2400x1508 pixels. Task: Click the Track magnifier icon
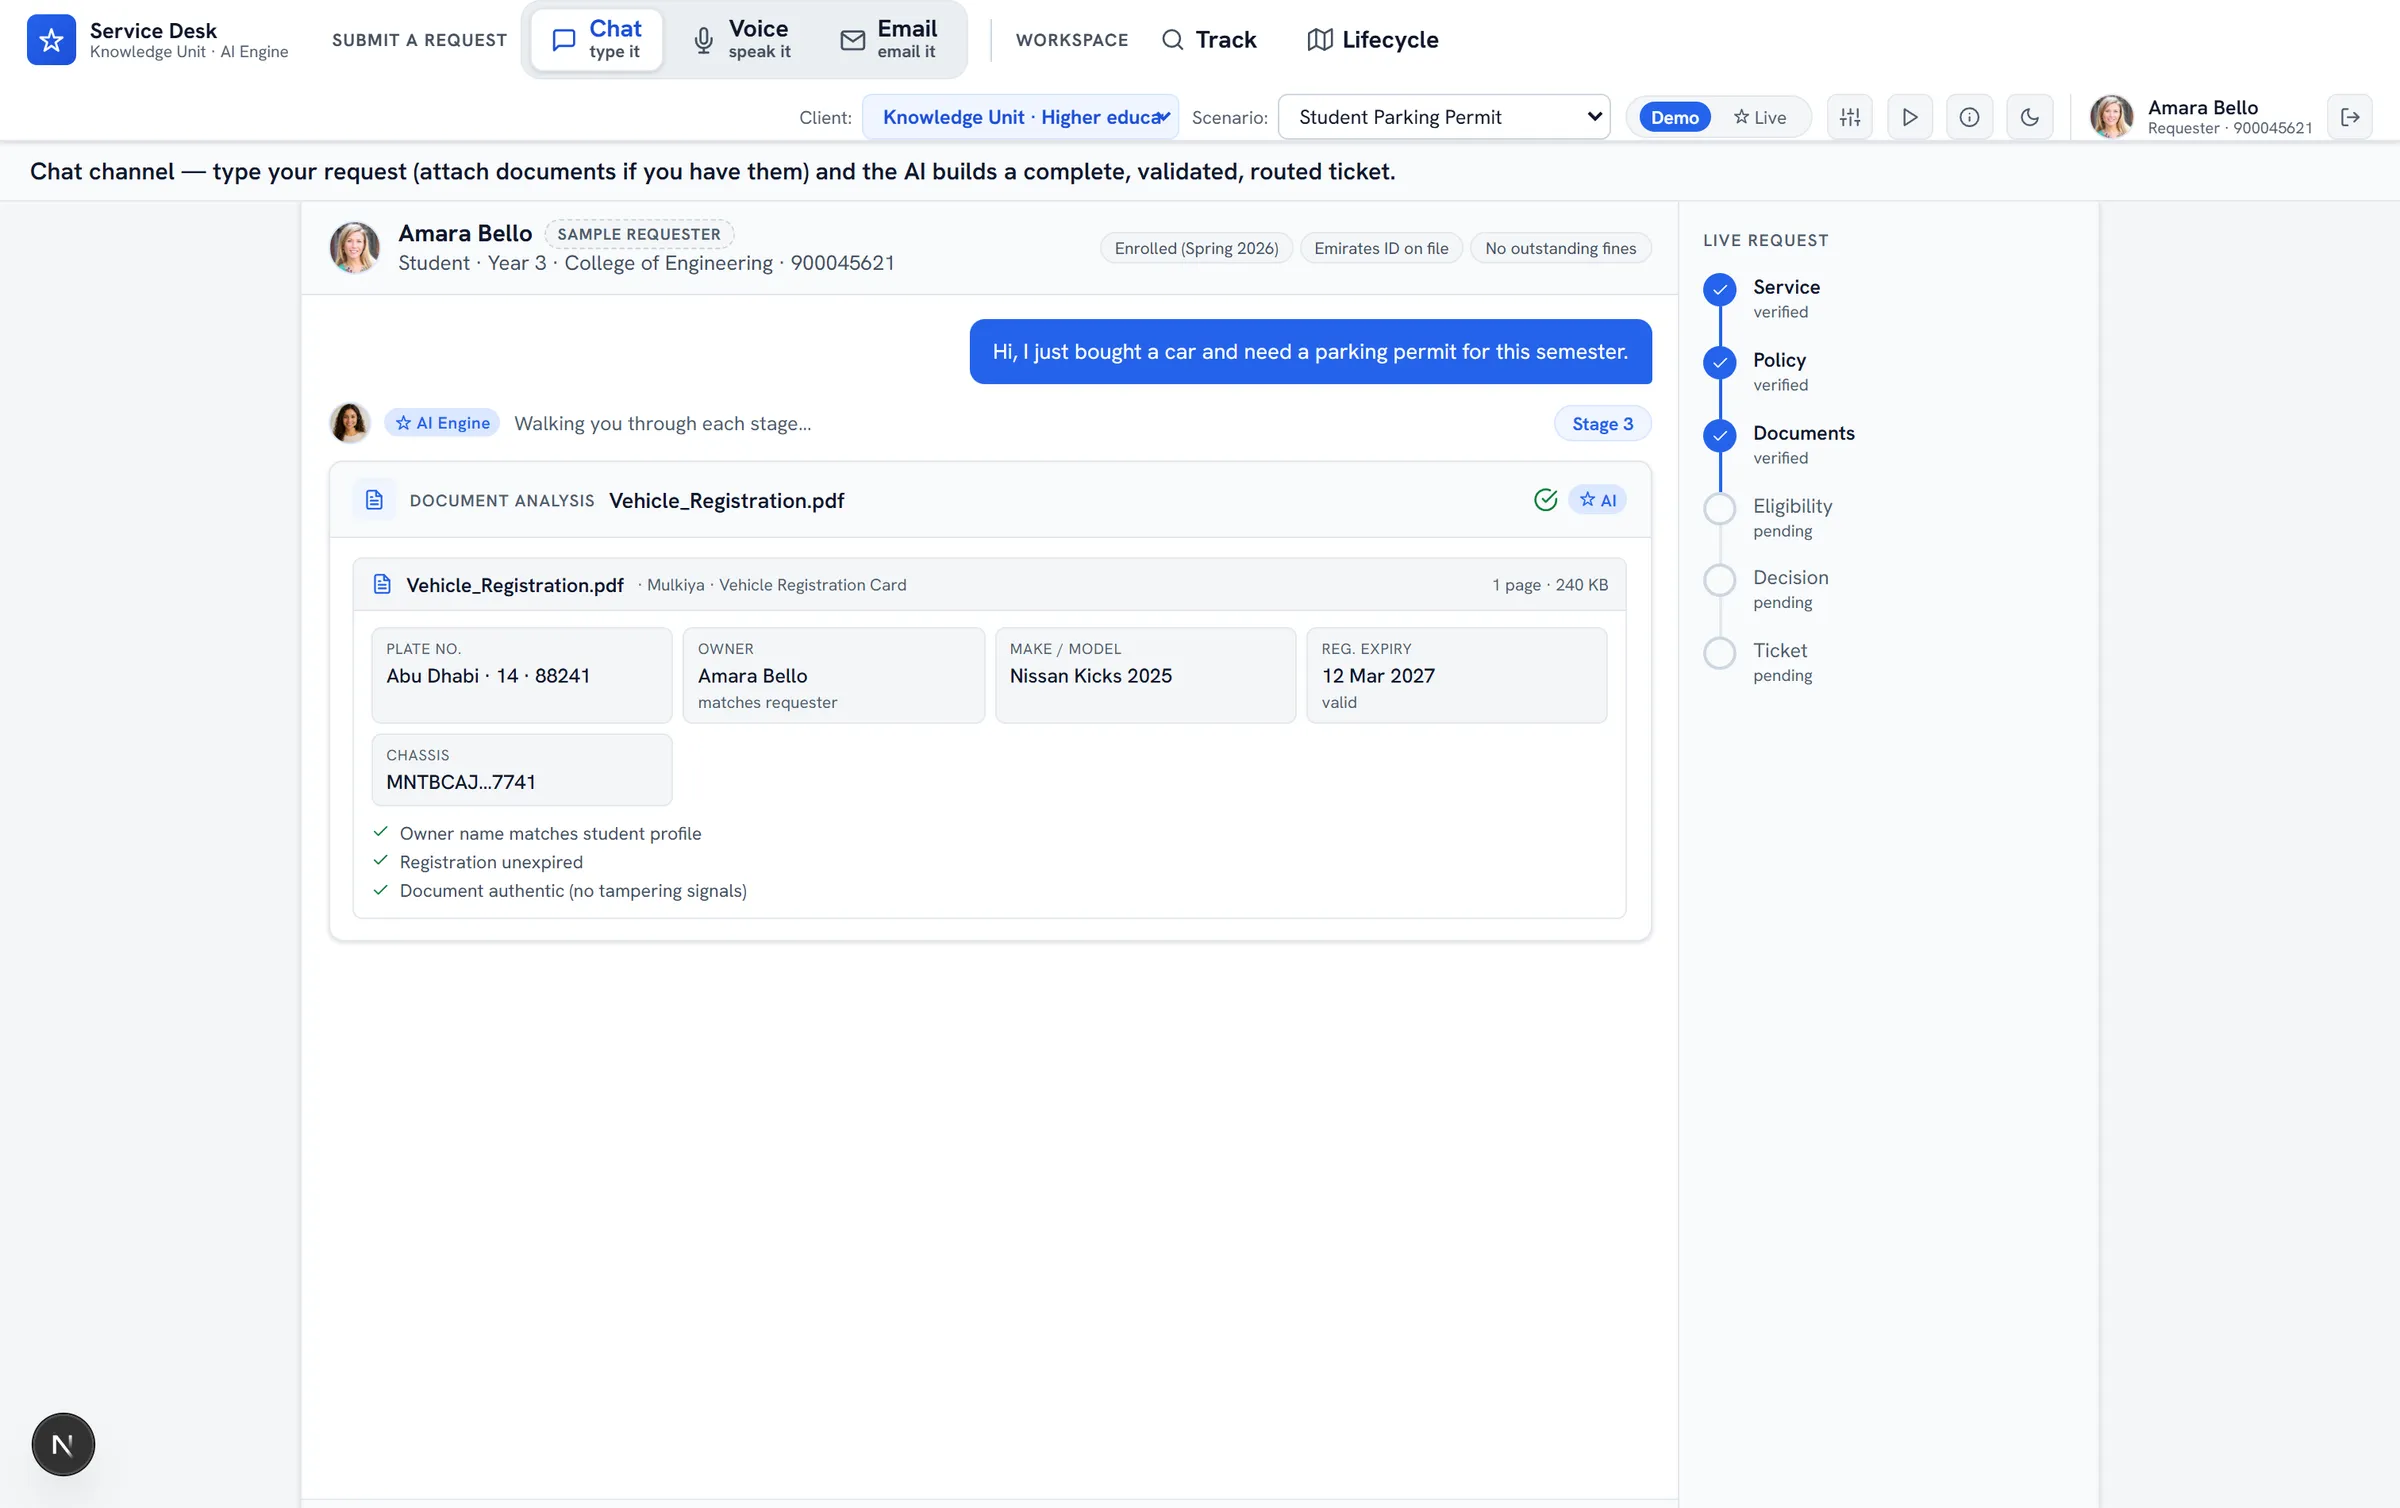1173,40
